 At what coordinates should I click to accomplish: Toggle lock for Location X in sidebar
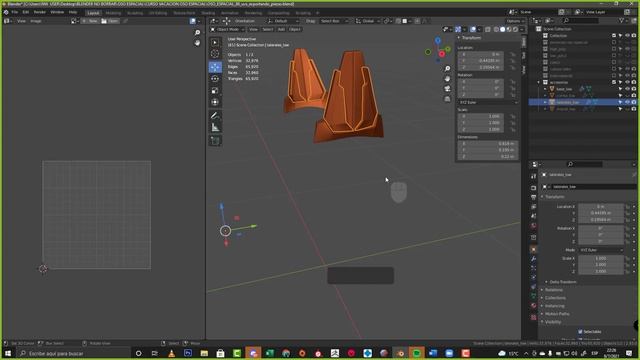coord(513,54)
